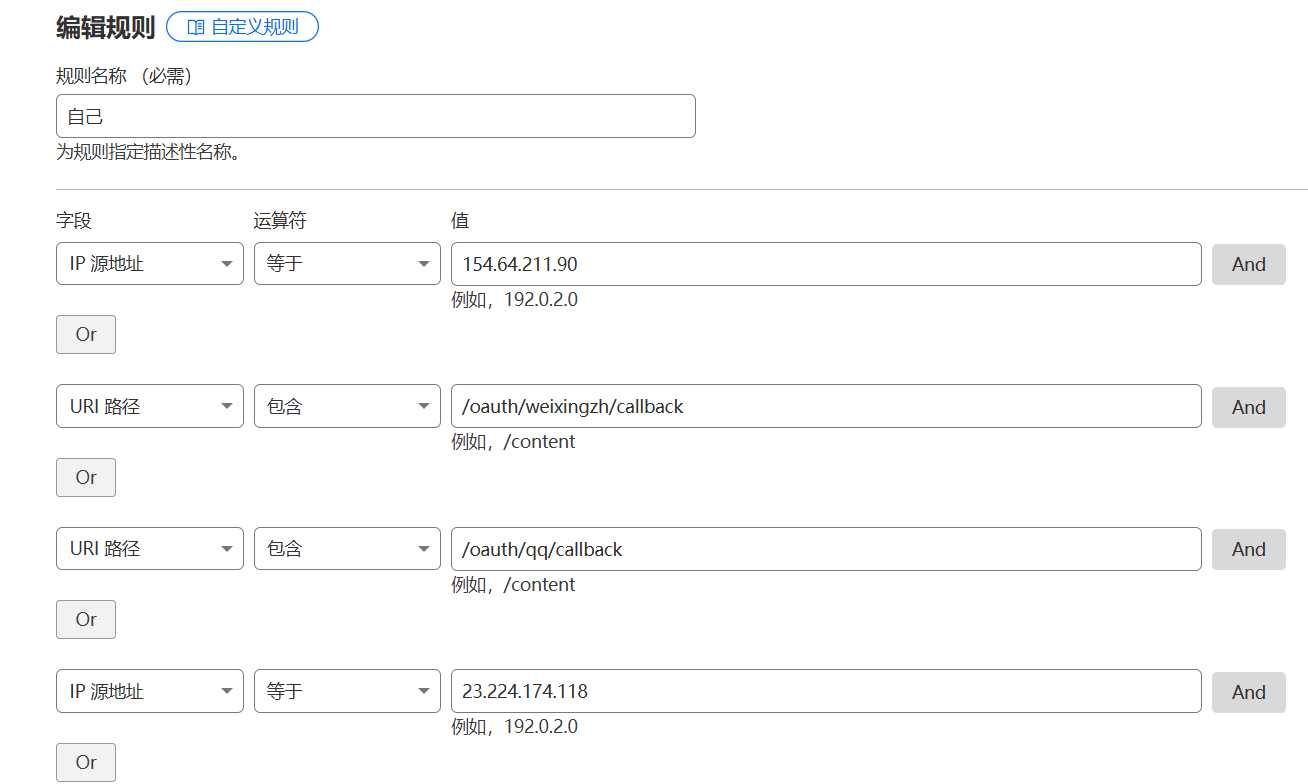Screen dimensions: 1308x784
Task: Click example text 例如，192.0.2.0 under 154.64.211.90
Action: point(515,299)
